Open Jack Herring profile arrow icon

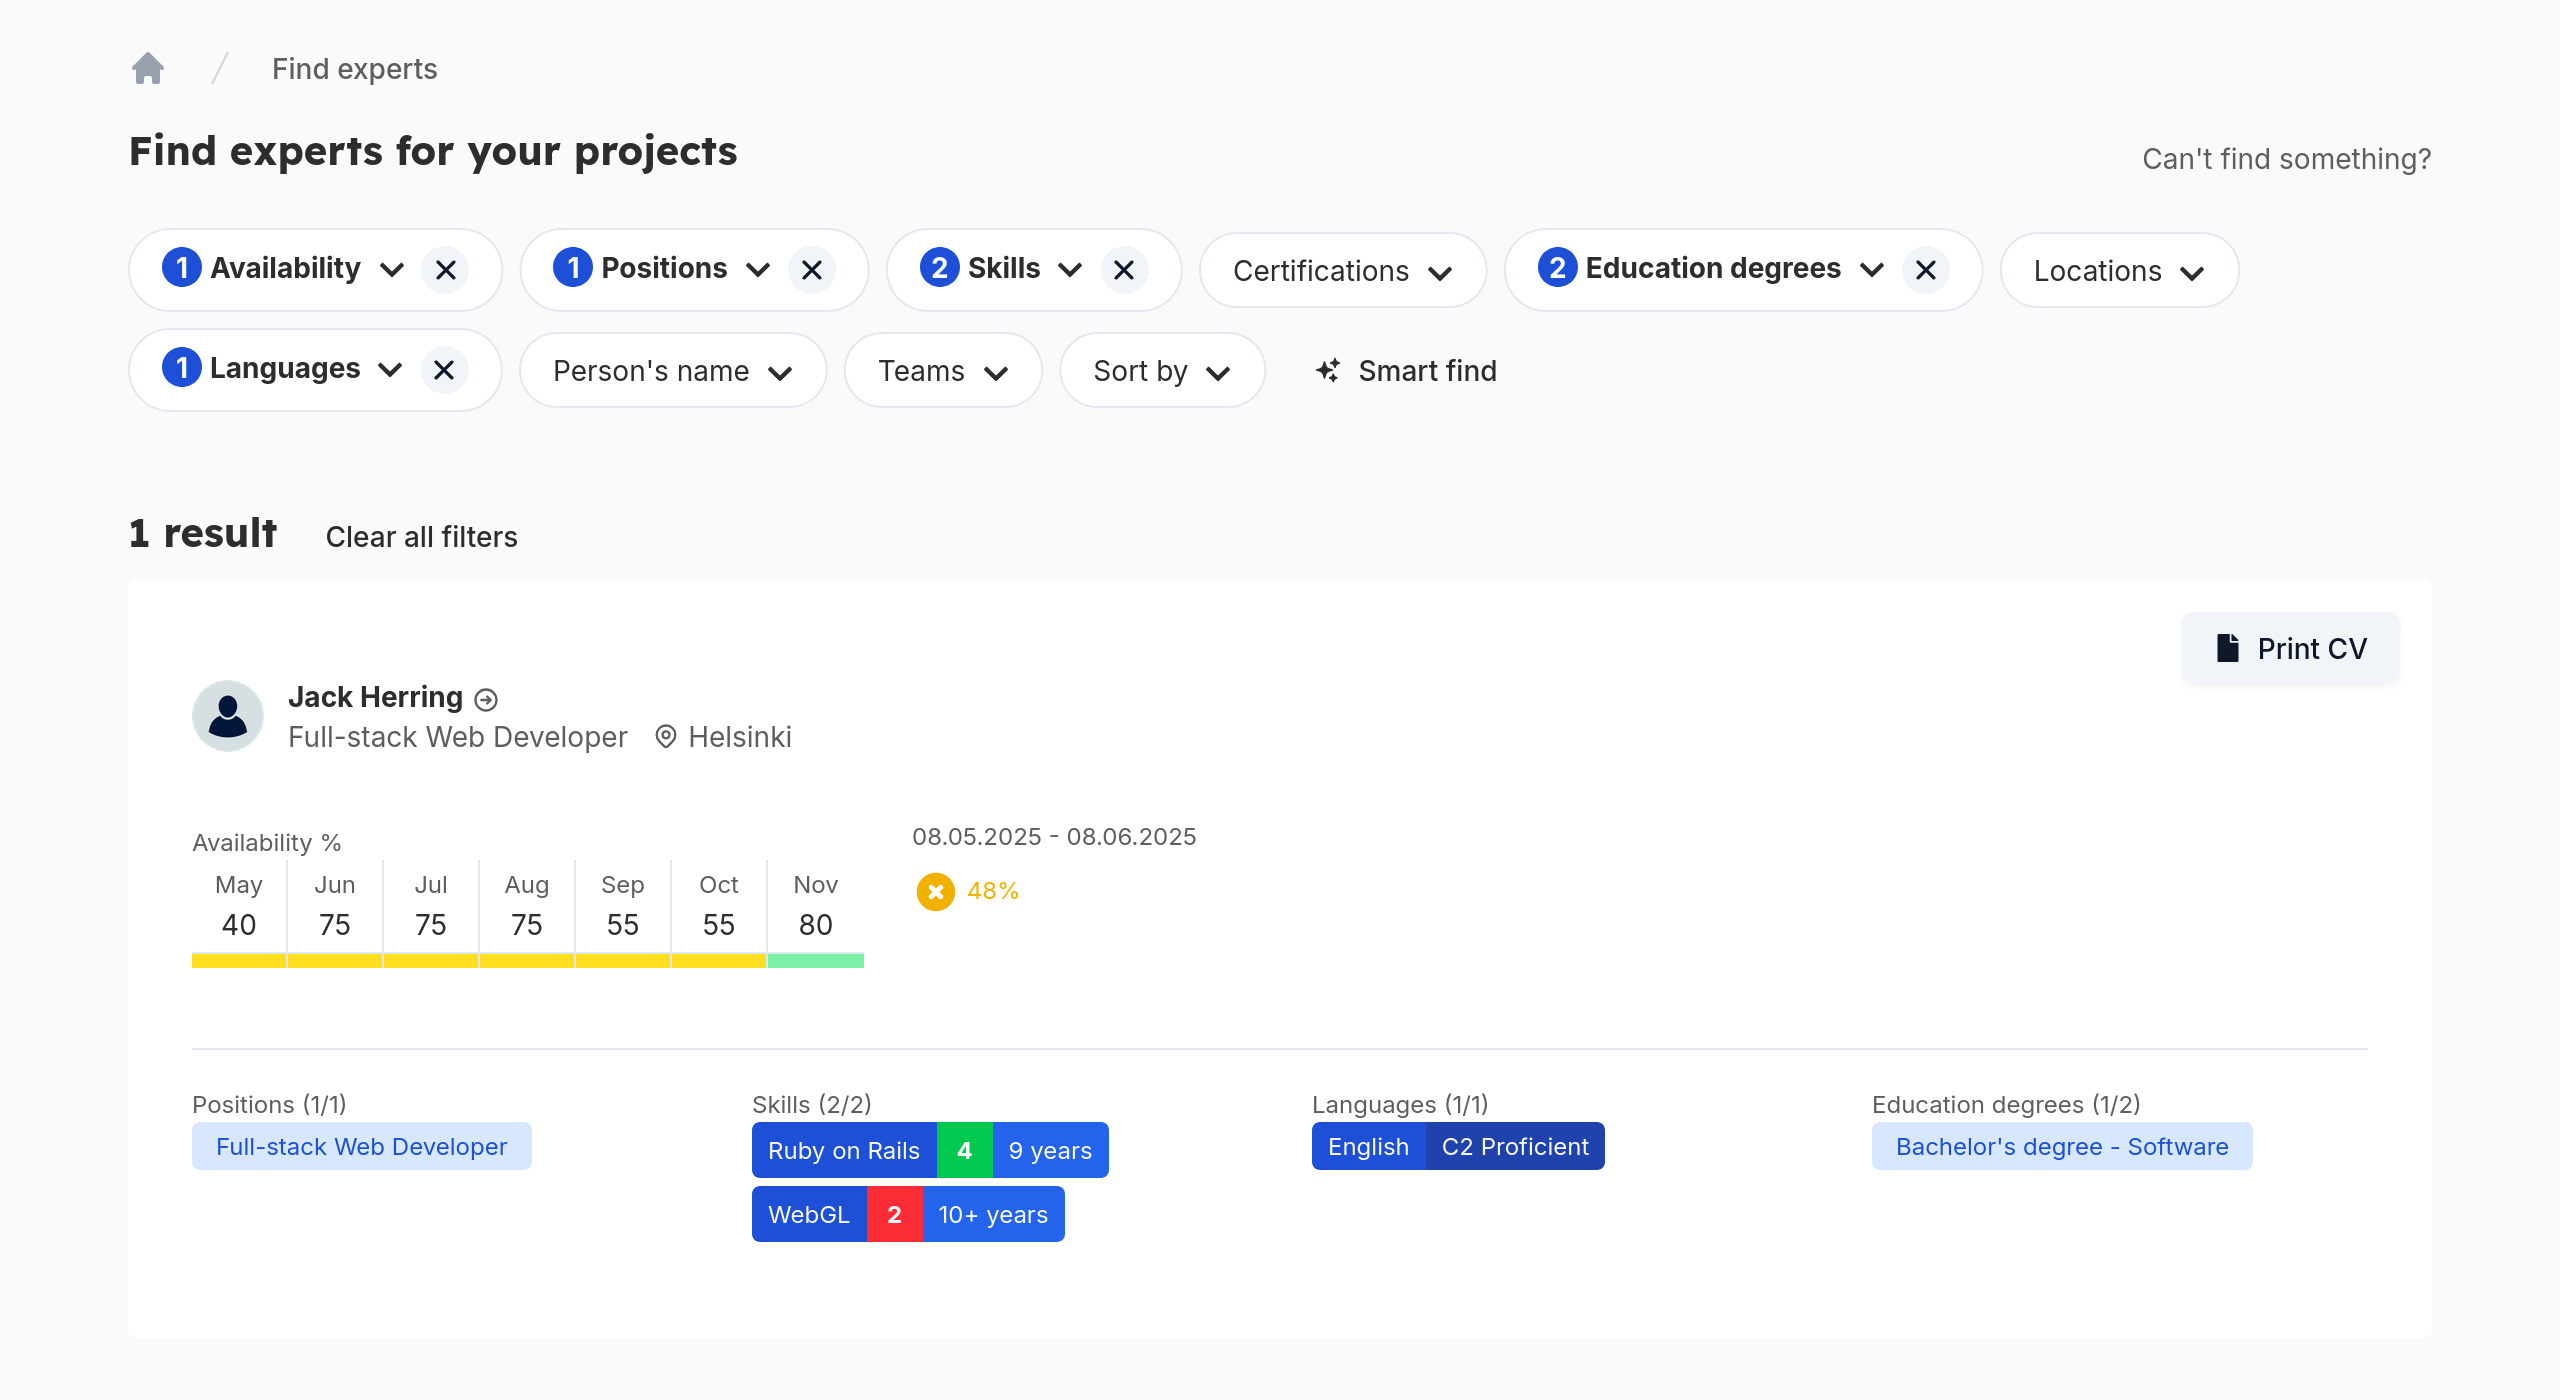486,700
